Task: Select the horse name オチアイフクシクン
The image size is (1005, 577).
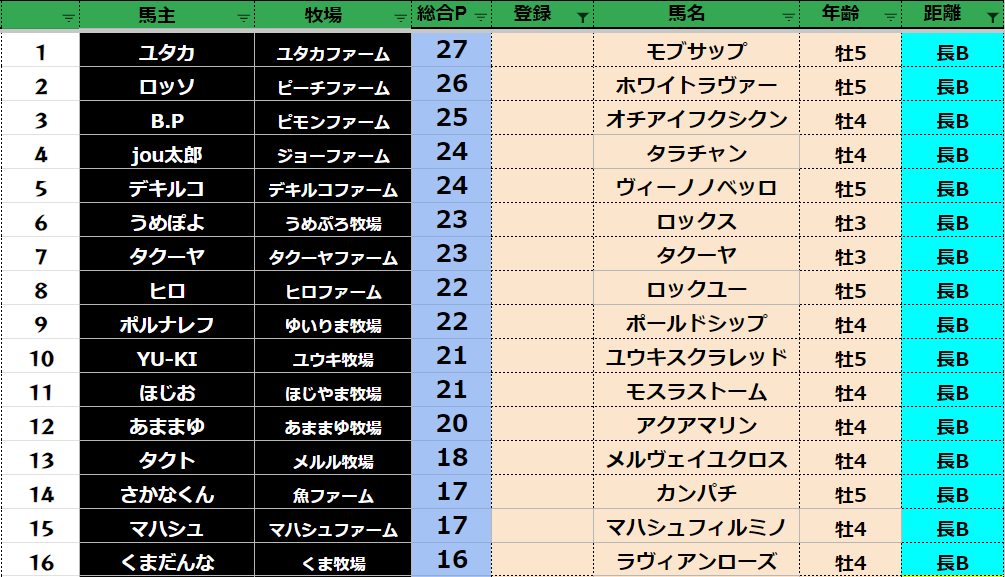Action: [696, 120]
